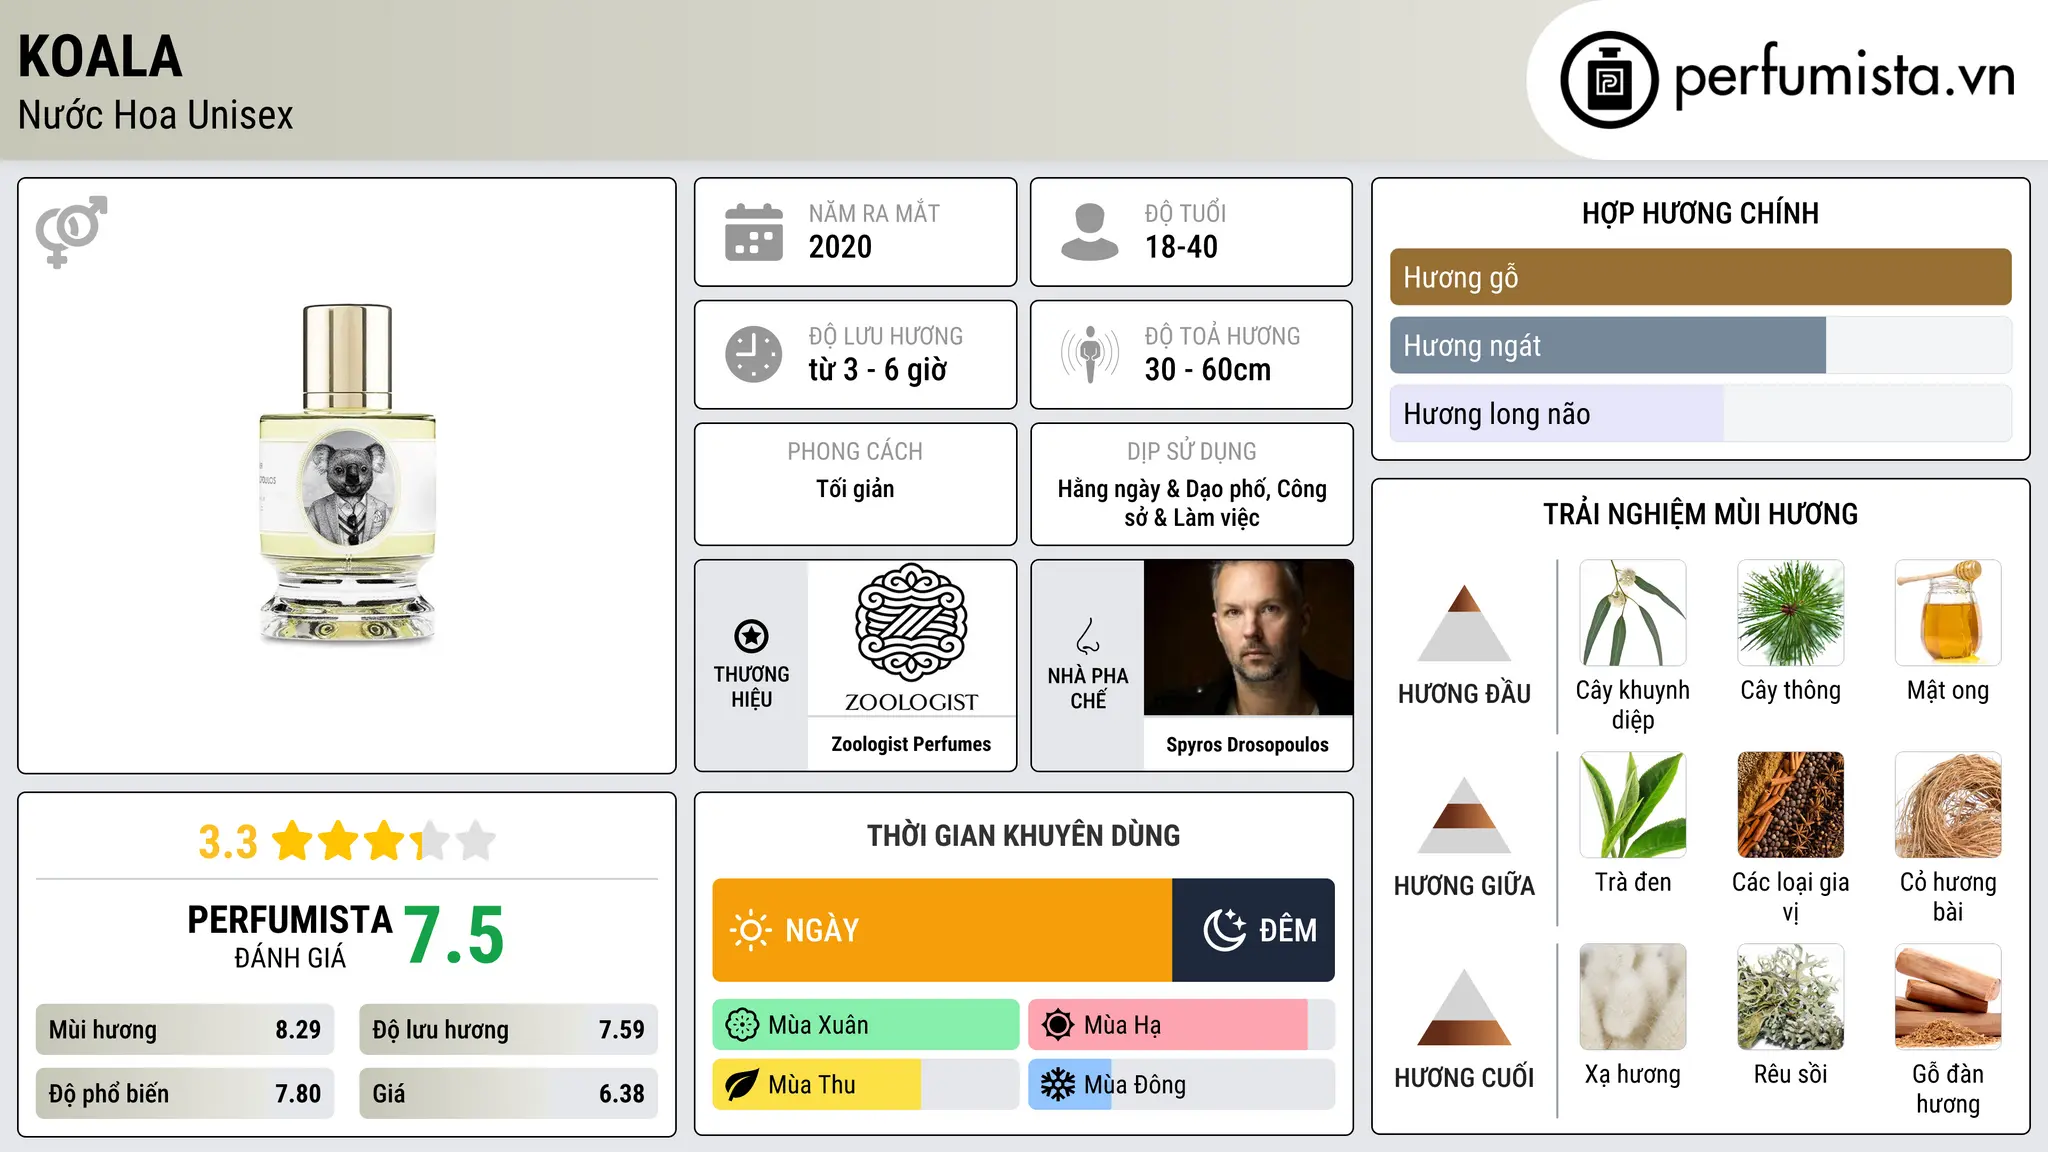
Task: Click the Mùa Hạ season bar
Action: tap(1181, 1025)
